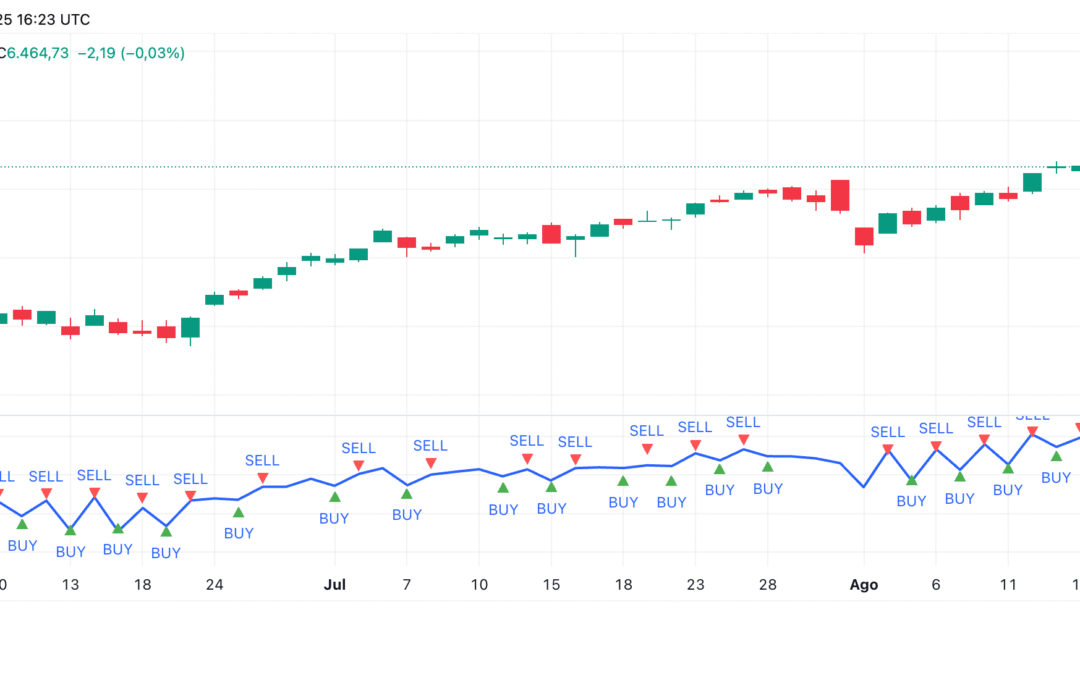Screen dimensions: 1080x675
Task: Click the large red candle just before Ago
Action: (840, 196)
